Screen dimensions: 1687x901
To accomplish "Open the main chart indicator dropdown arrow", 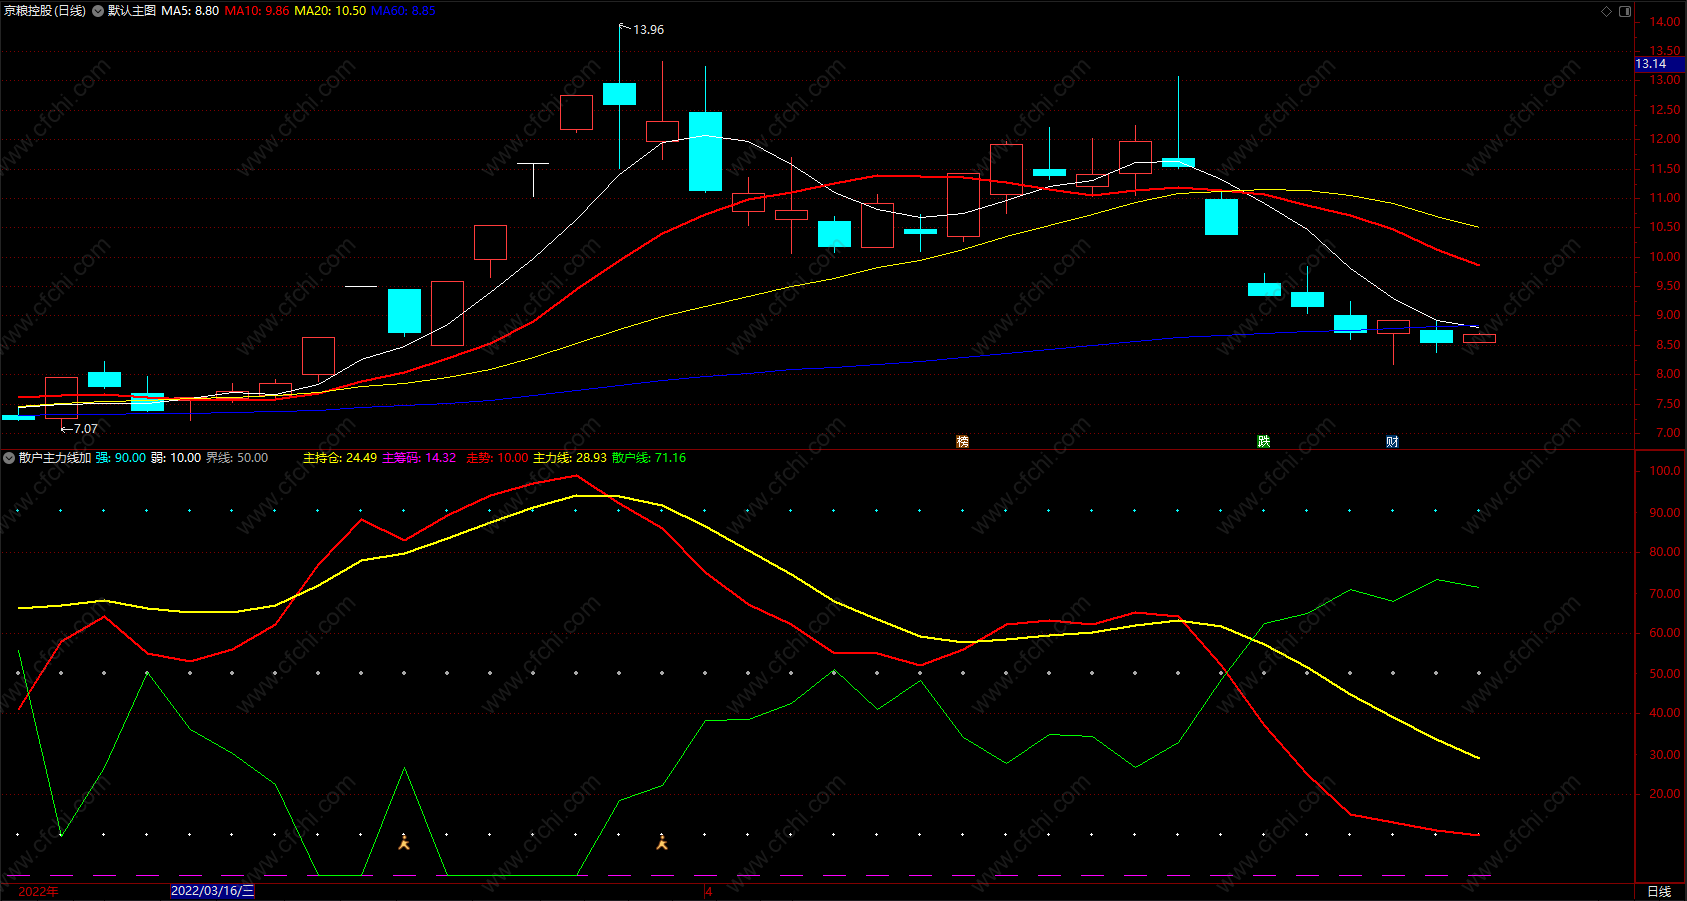I will [x=98, y=11].
